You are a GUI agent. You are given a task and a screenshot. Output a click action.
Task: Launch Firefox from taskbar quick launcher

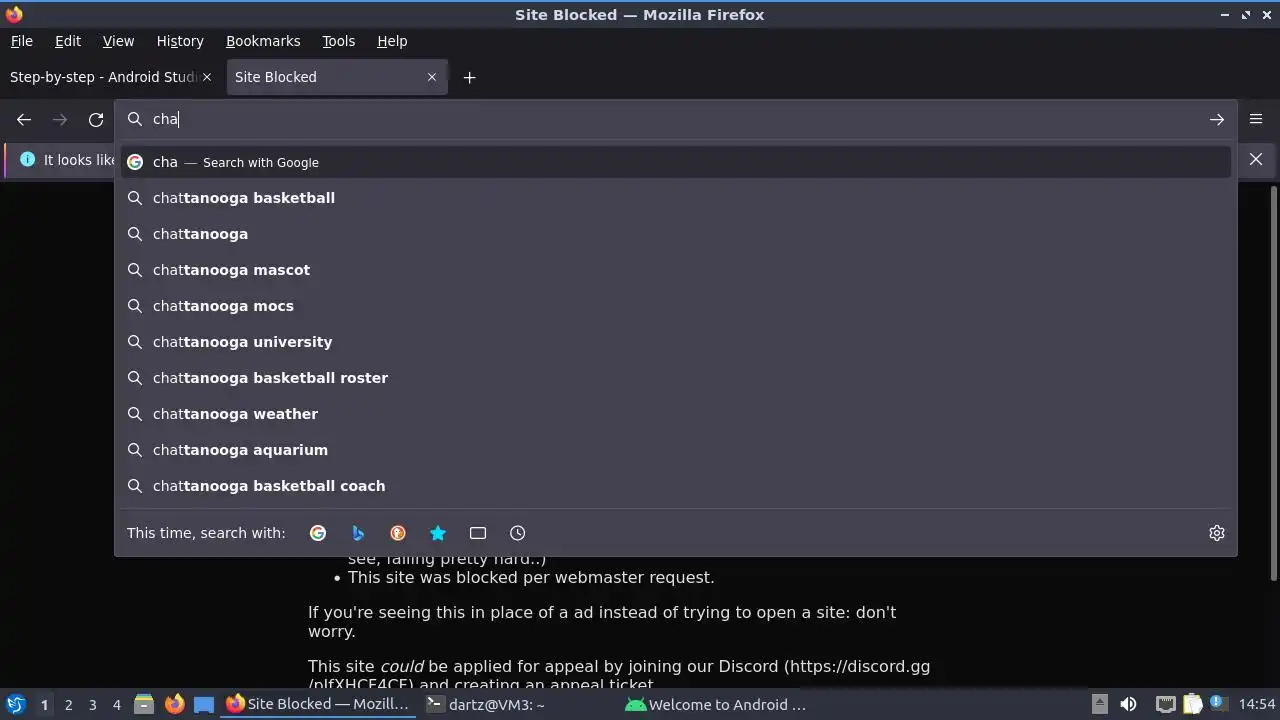click(174, 705)
